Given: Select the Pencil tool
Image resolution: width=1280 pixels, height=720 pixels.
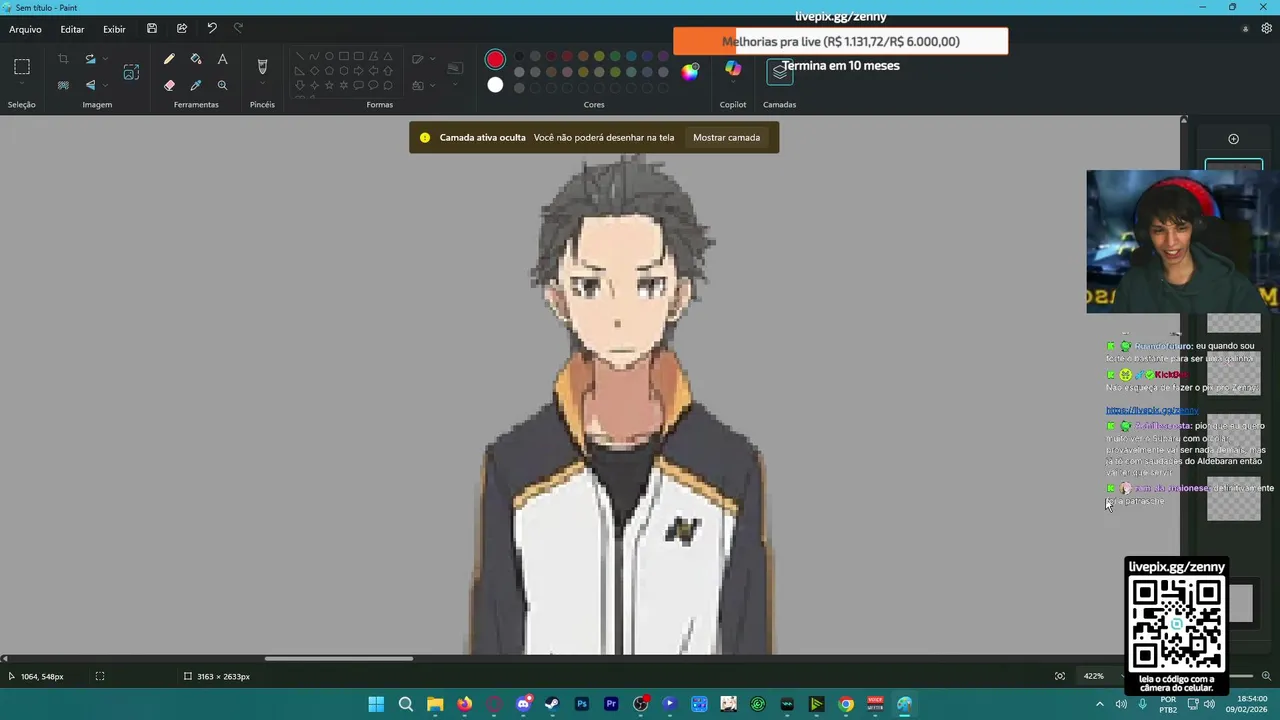Looking at the screenshot, I should pos(169,59).
